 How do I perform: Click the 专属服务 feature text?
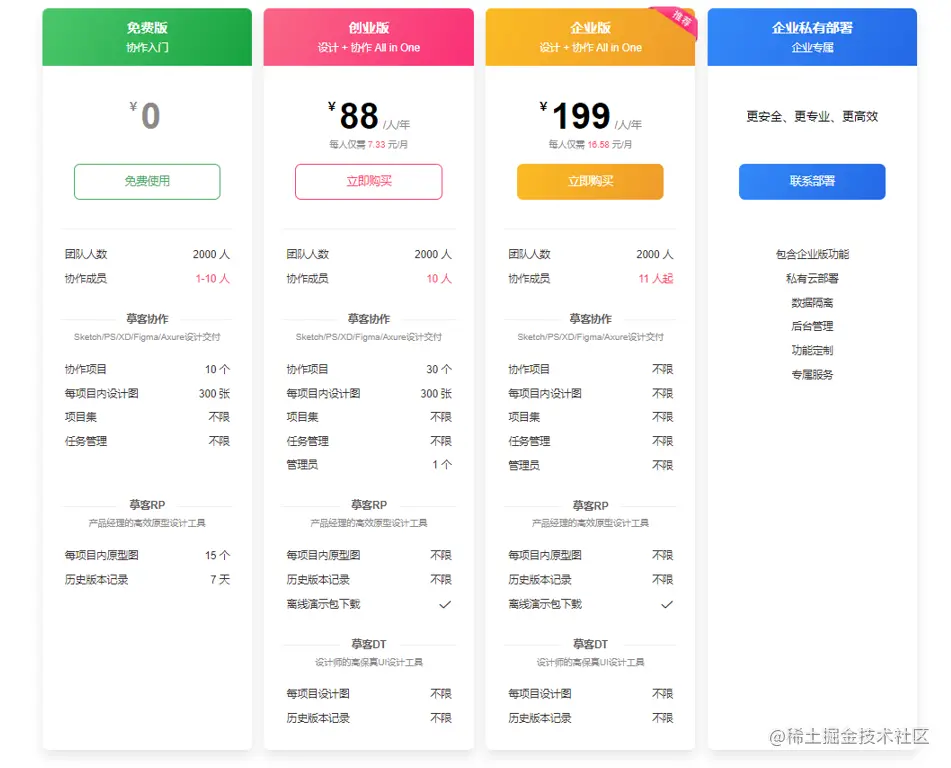pyautogui.click(x=812, y=374)
